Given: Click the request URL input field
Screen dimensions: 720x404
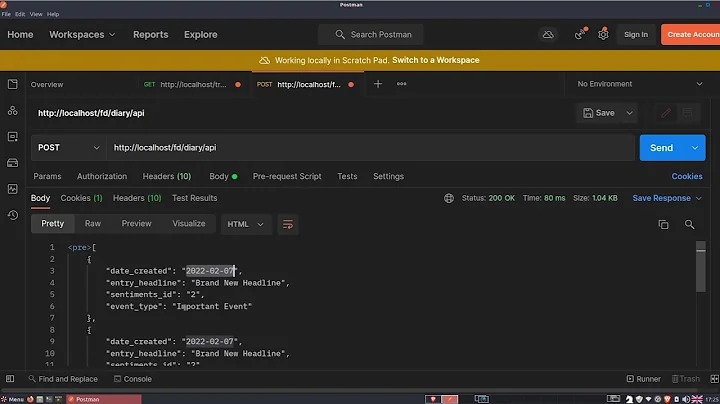Looking at the screenshot, I should (x=370, y=147).
